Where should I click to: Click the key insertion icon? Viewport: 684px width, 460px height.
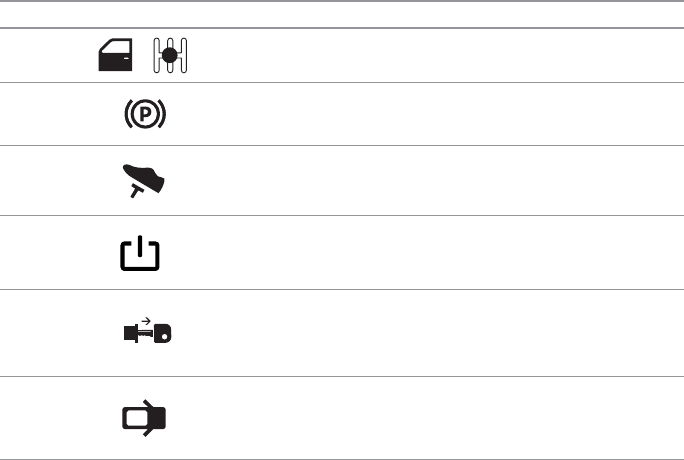pyautogui.click(x=146, y=335)
